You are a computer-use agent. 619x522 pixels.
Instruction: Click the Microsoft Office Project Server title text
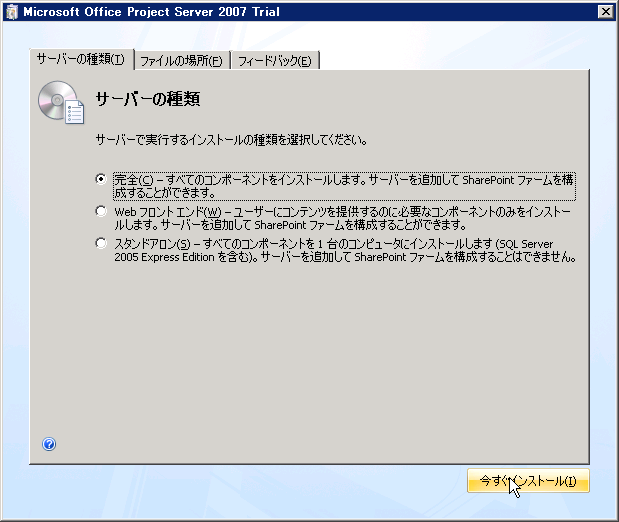[144, 12]
